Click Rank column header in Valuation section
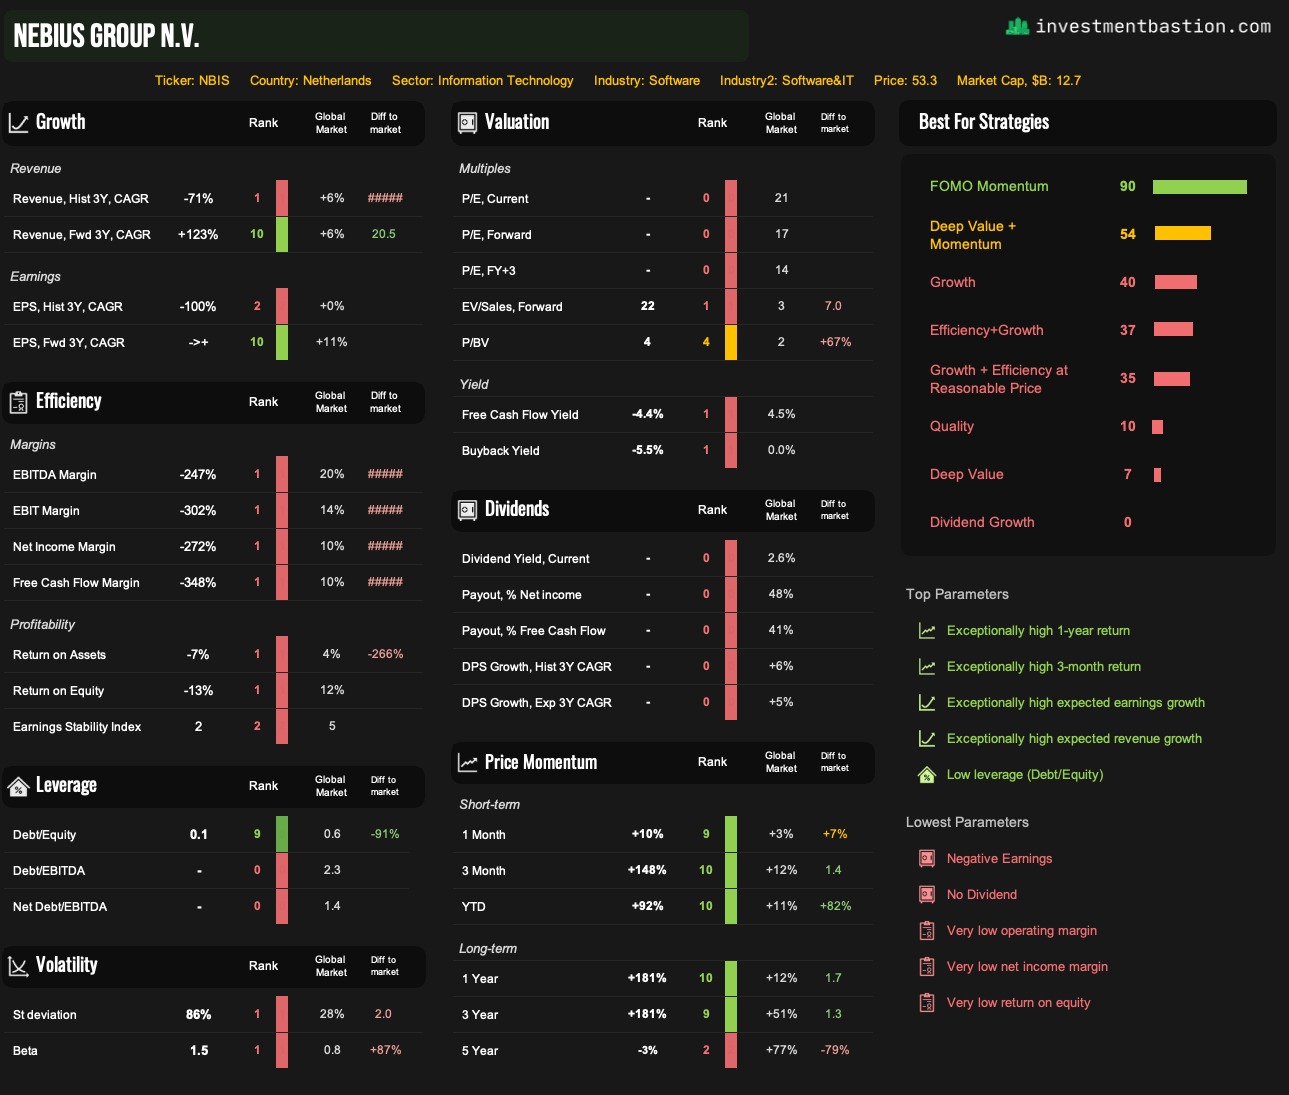This screenshot has width=1289, height=1095. coord(712,123)
